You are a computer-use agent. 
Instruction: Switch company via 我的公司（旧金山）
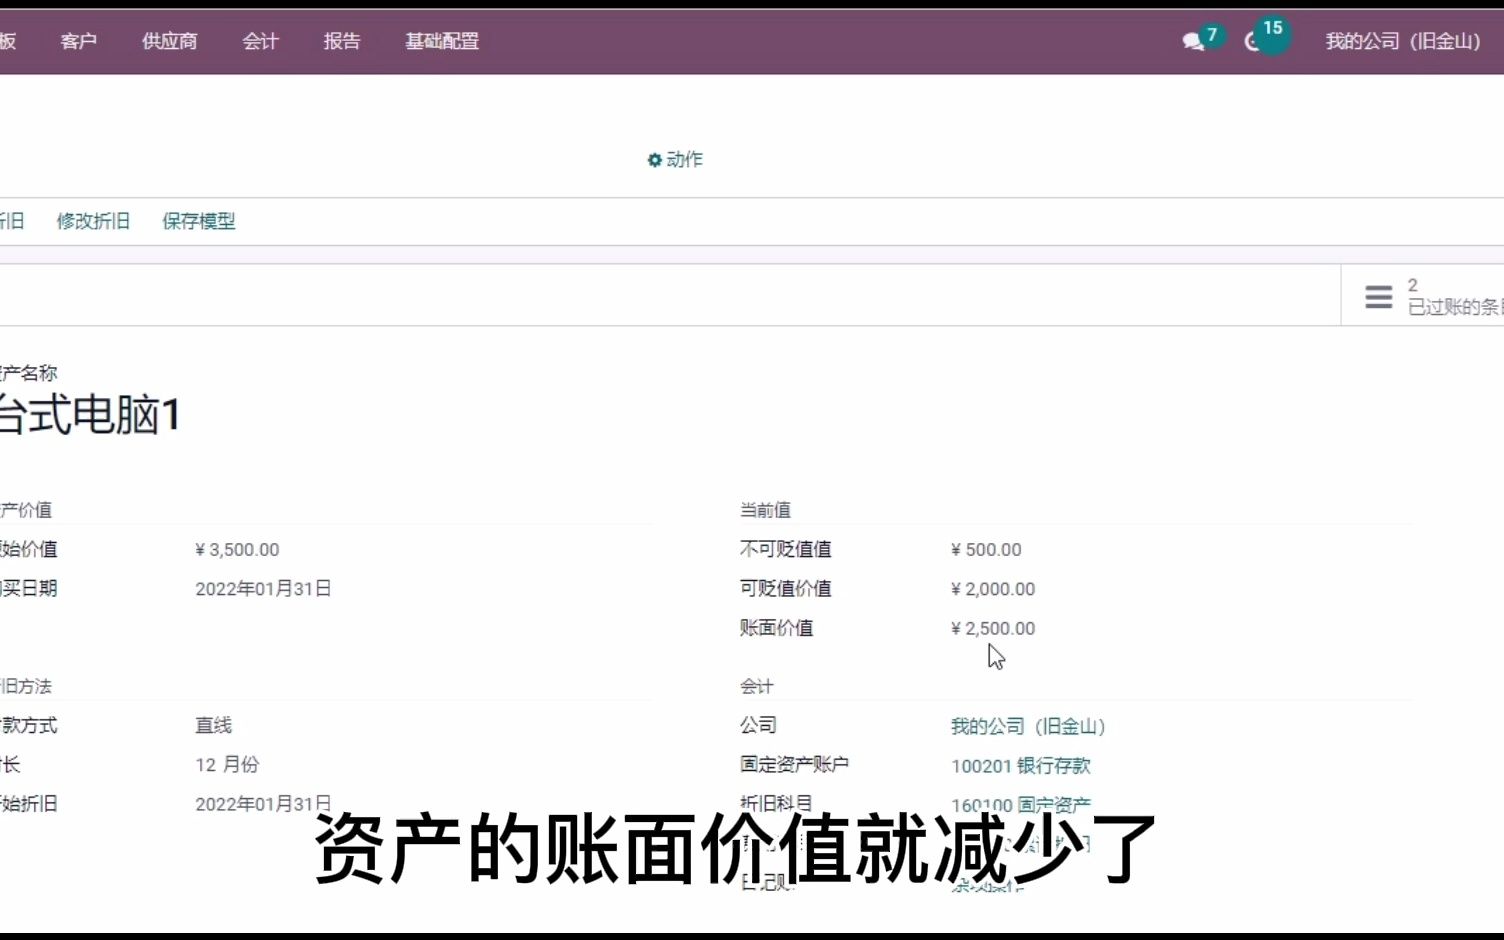(1403, 41)
